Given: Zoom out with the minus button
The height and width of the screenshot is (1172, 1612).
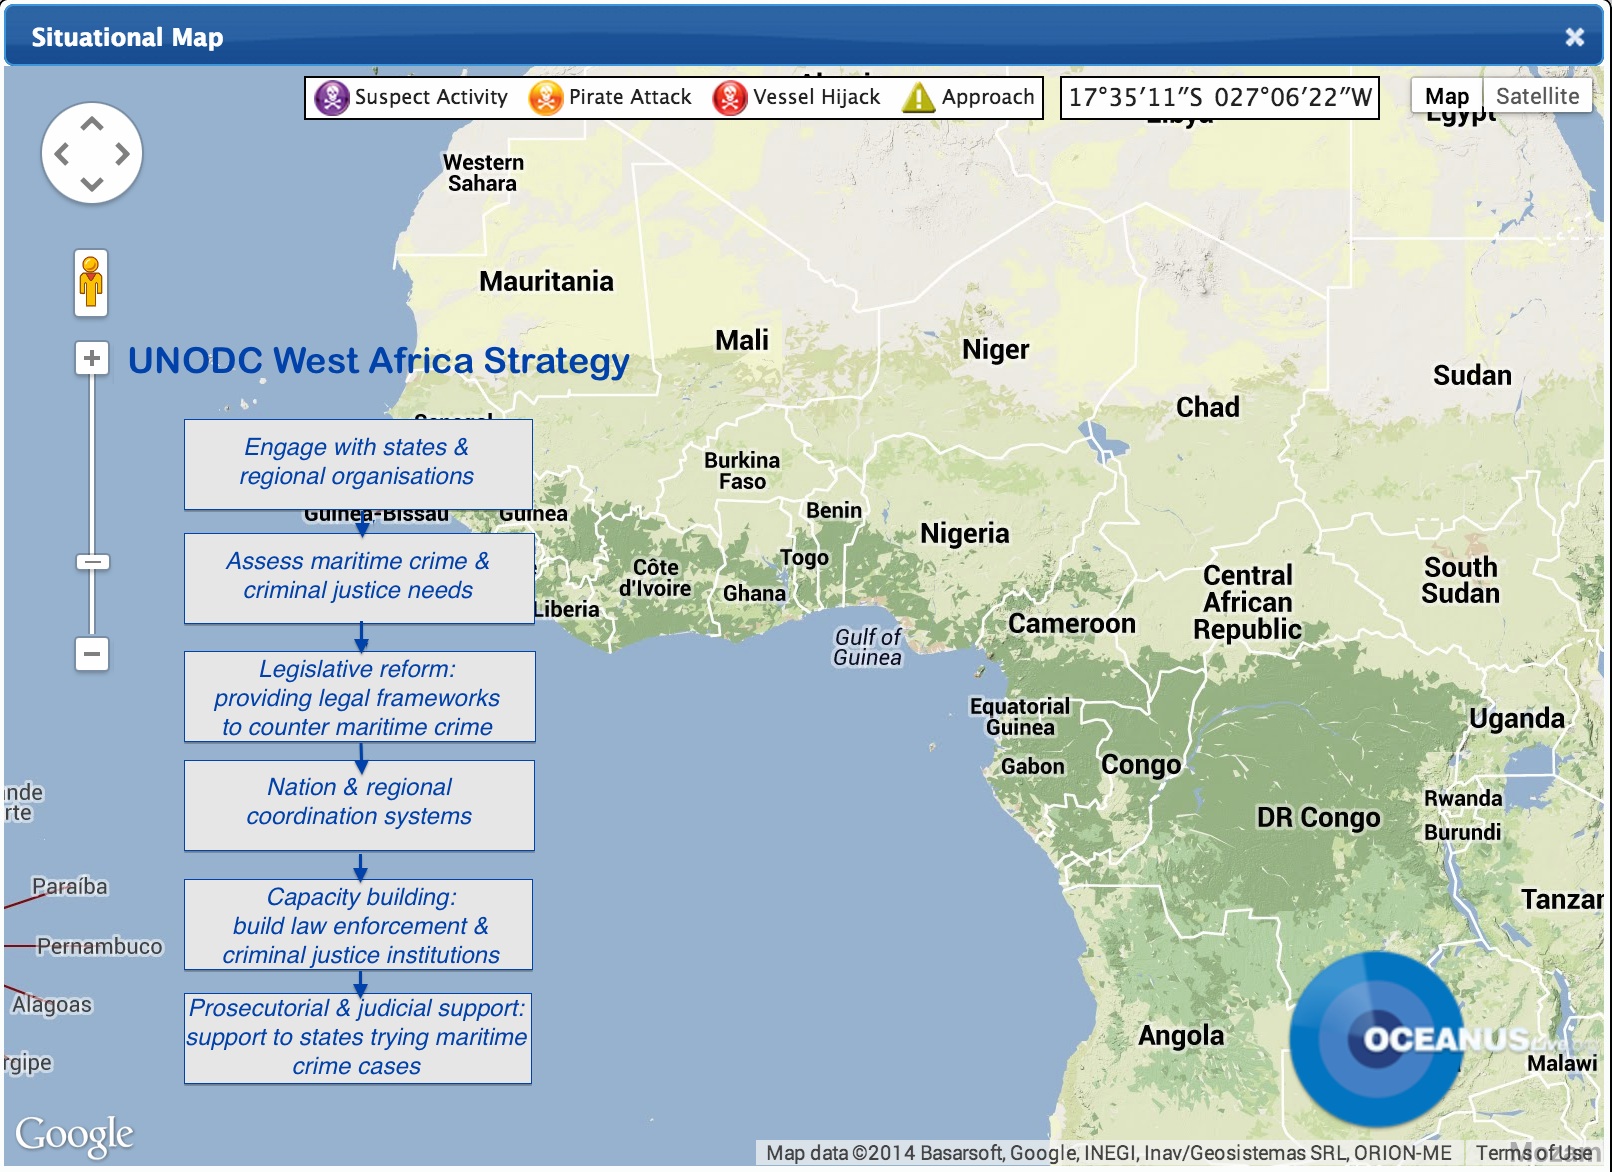Looking at the screenshot, I should click(92, 654).
